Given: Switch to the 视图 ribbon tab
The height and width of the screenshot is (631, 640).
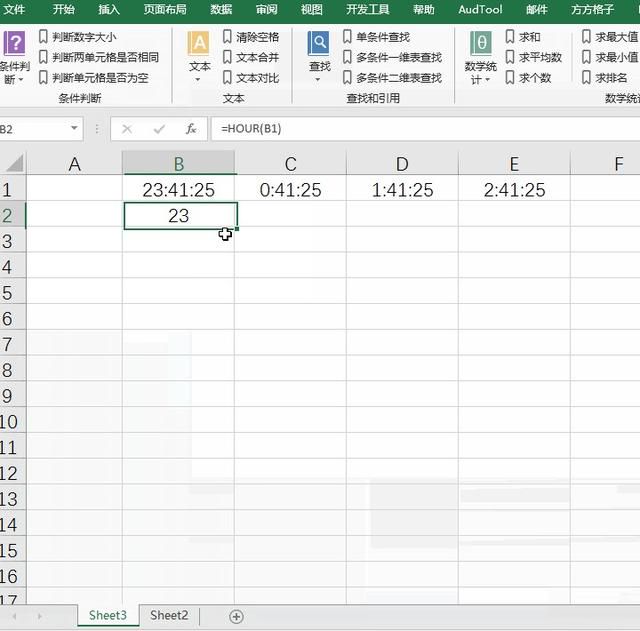Looking at the screenshot, I should [312, 9].
